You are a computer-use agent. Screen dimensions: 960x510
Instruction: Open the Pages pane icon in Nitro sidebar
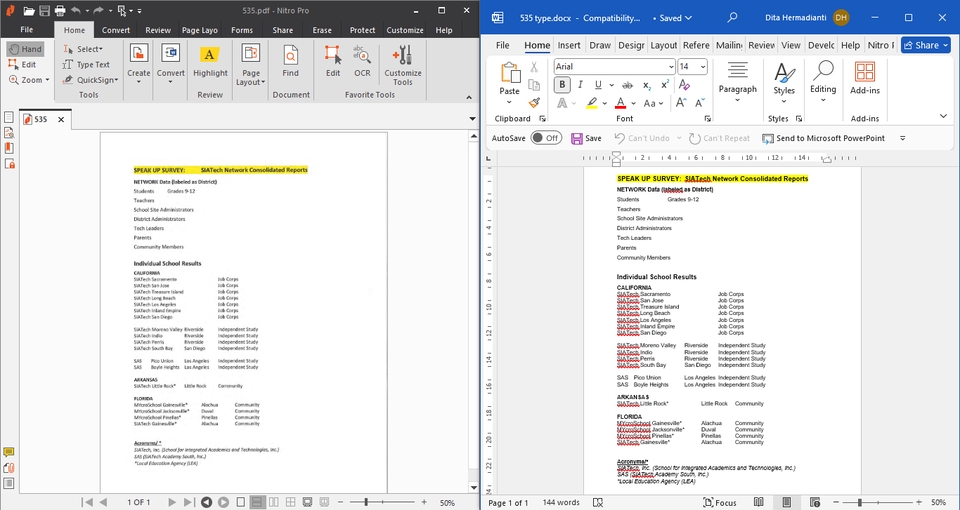pos(9,116)
